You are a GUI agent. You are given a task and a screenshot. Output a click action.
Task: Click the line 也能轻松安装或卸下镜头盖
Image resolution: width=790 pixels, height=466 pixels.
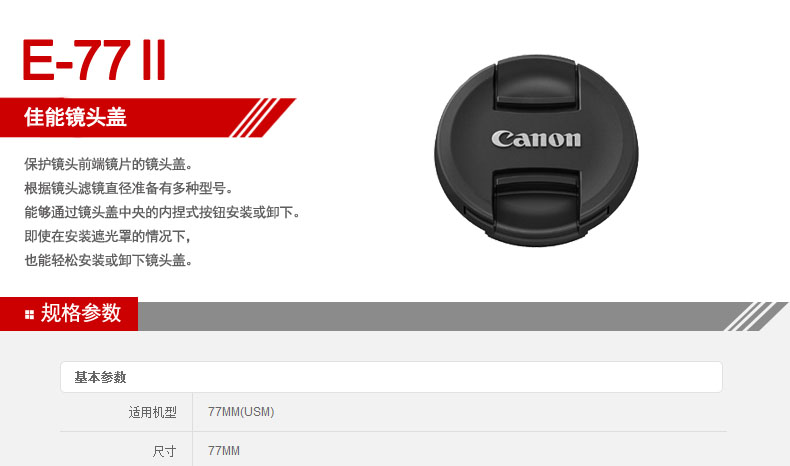pos(108,260)
